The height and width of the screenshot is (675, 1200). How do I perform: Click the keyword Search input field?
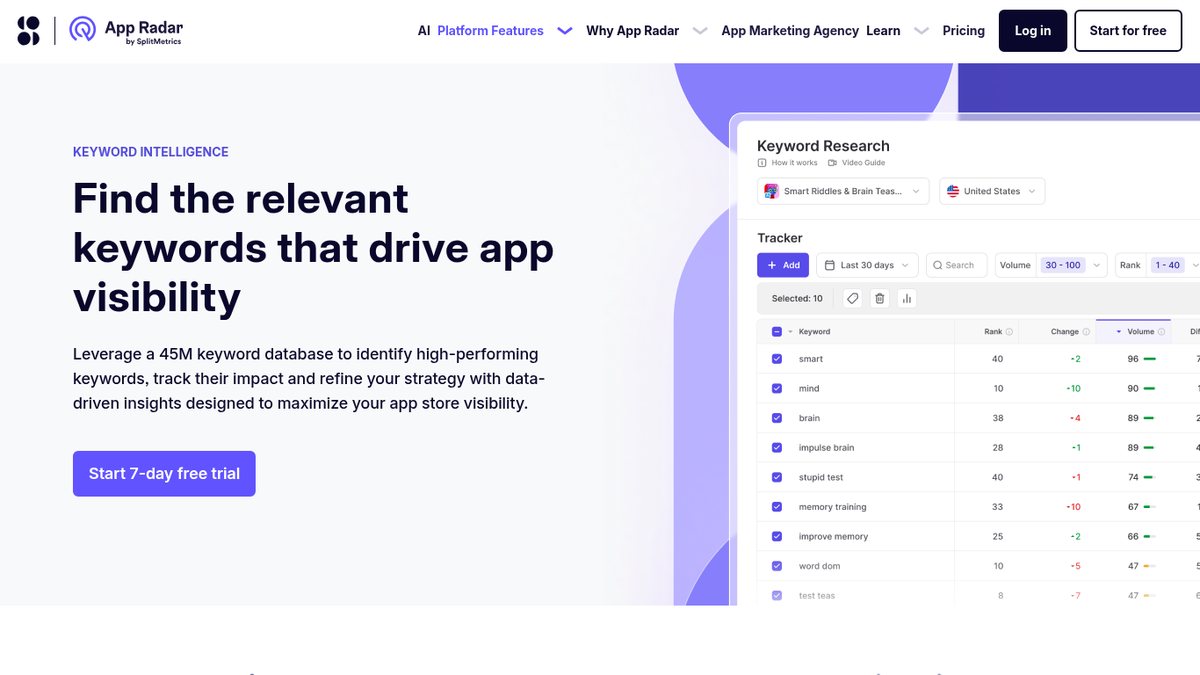957,265
